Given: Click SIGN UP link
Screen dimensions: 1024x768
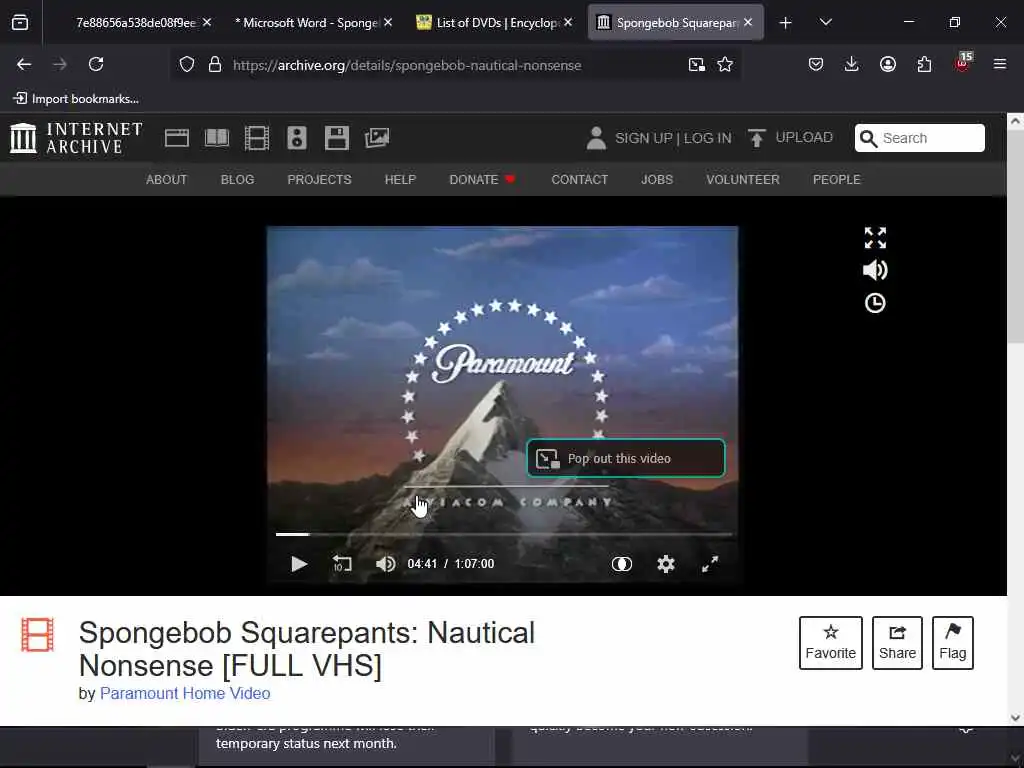Looking at the screenshot, I should [x=643, y=138].
